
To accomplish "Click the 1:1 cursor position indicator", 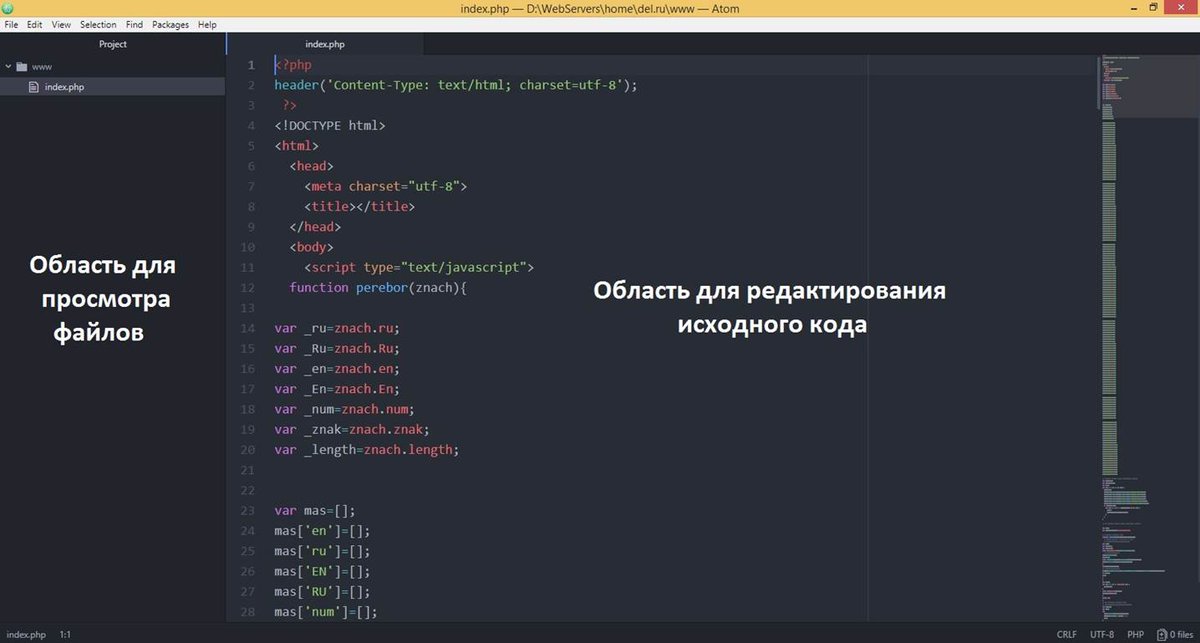I will [65, 634].
